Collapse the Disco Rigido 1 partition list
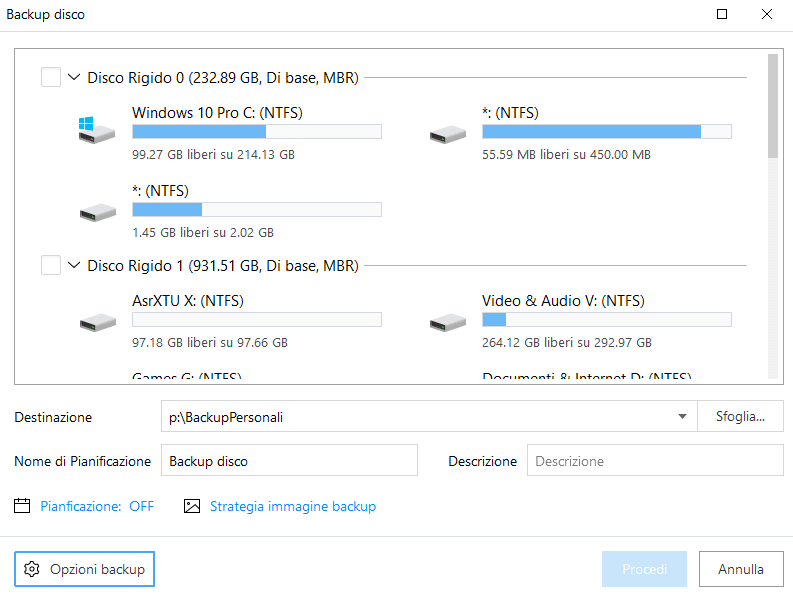Viewport: 793px width, 601px height. tap(74, 266)
